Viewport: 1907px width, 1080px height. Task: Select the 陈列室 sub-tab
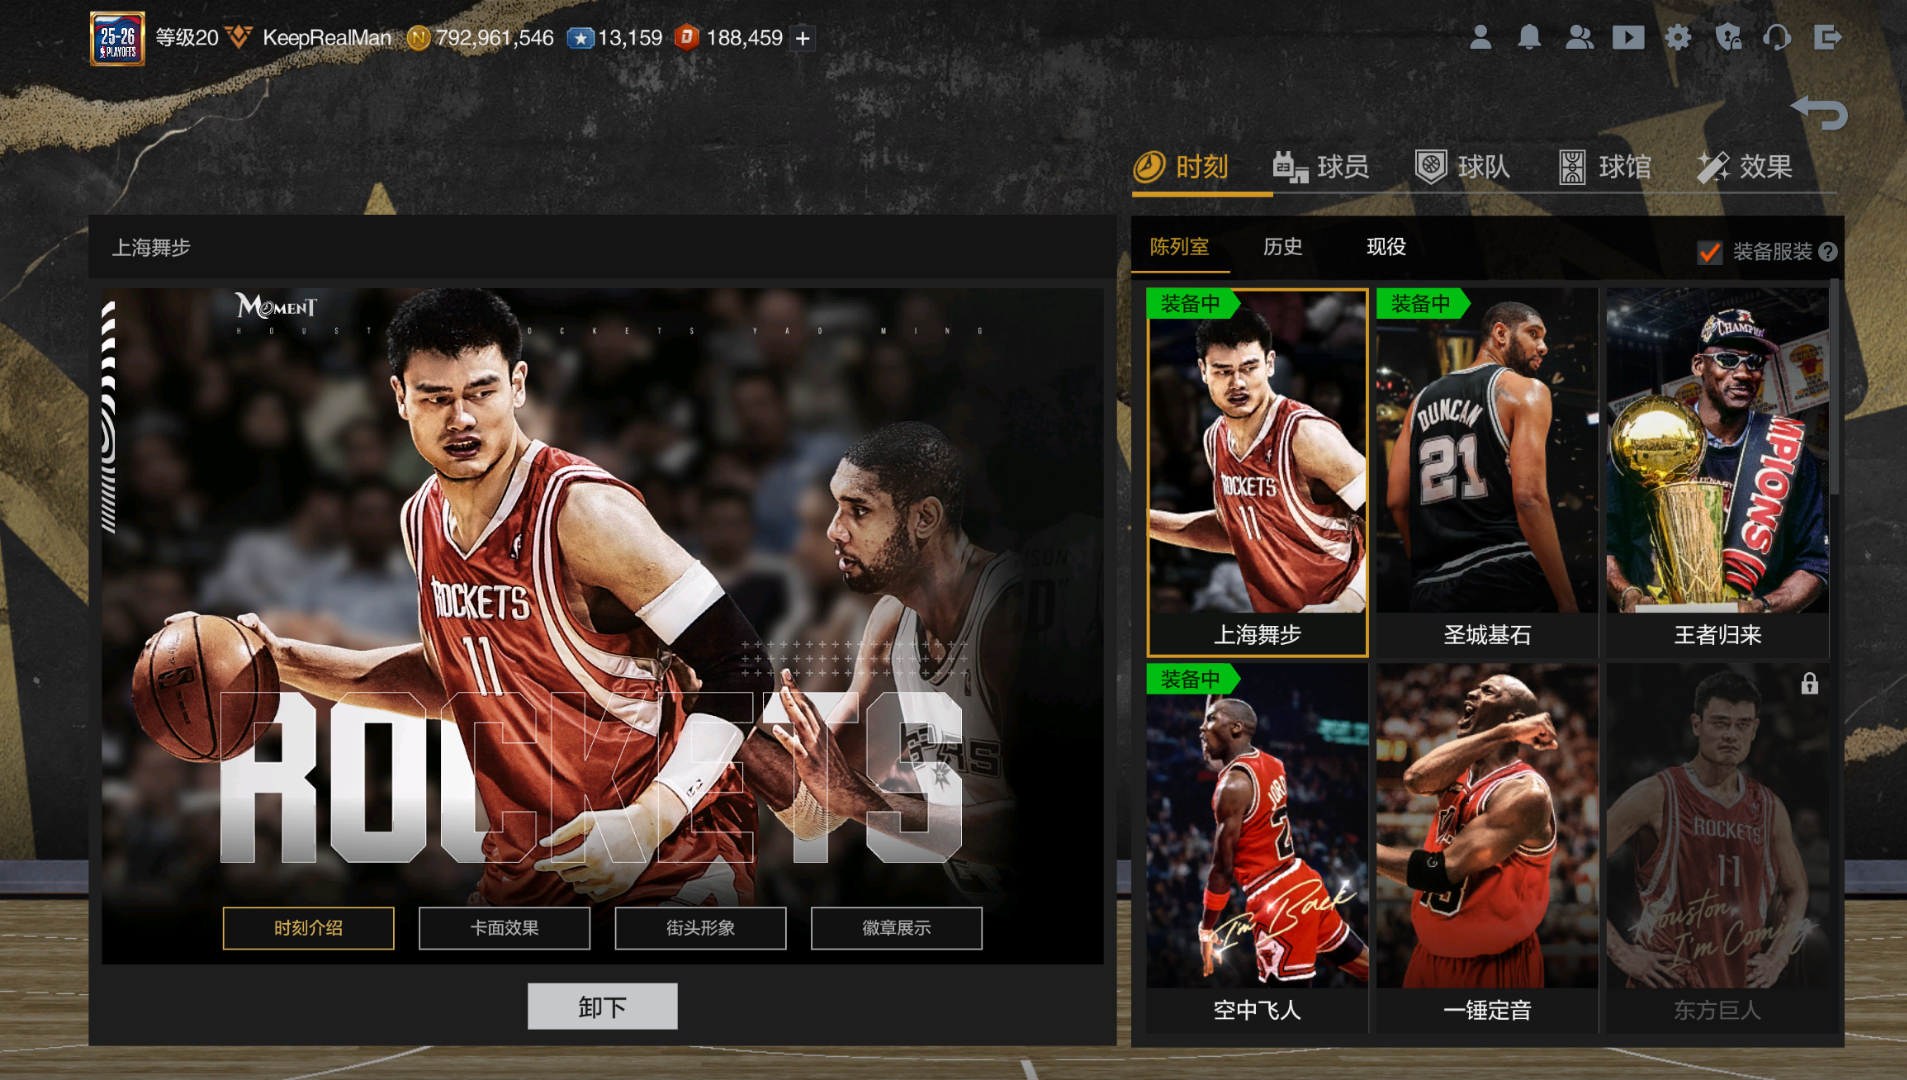(1179, 247)
